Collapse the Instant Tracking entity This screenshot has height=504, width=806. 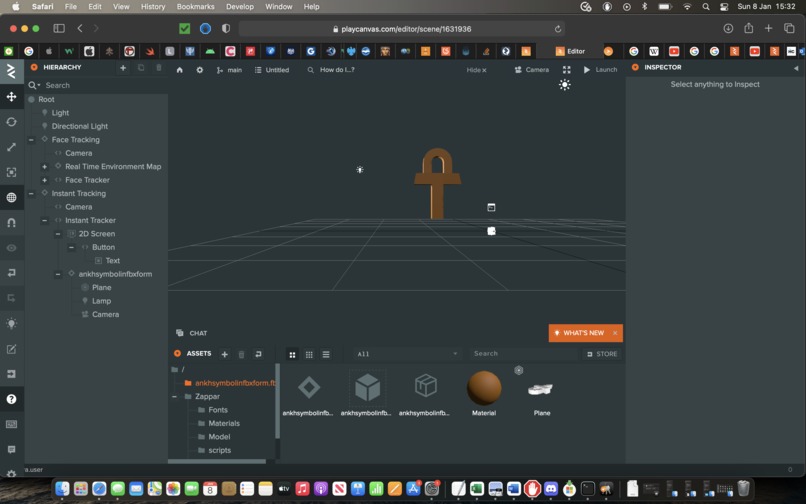[31, 194]
